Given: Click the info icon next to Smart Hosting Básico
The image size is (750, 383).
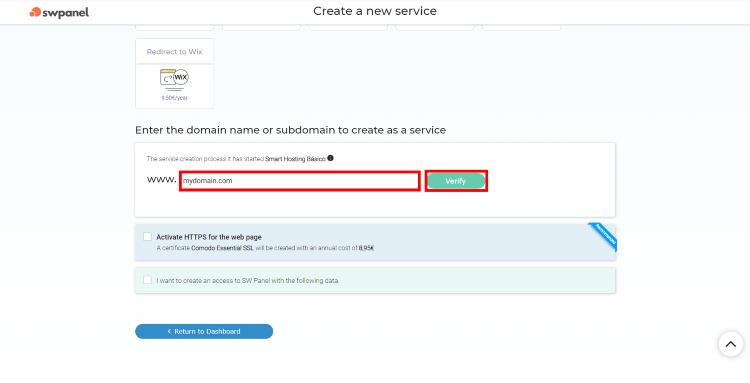Looking at the screenshot, I should [331, 158].
